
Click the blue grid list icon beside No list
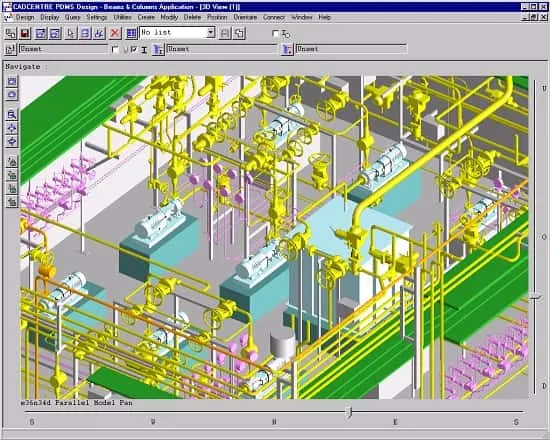tap(131, 33)
